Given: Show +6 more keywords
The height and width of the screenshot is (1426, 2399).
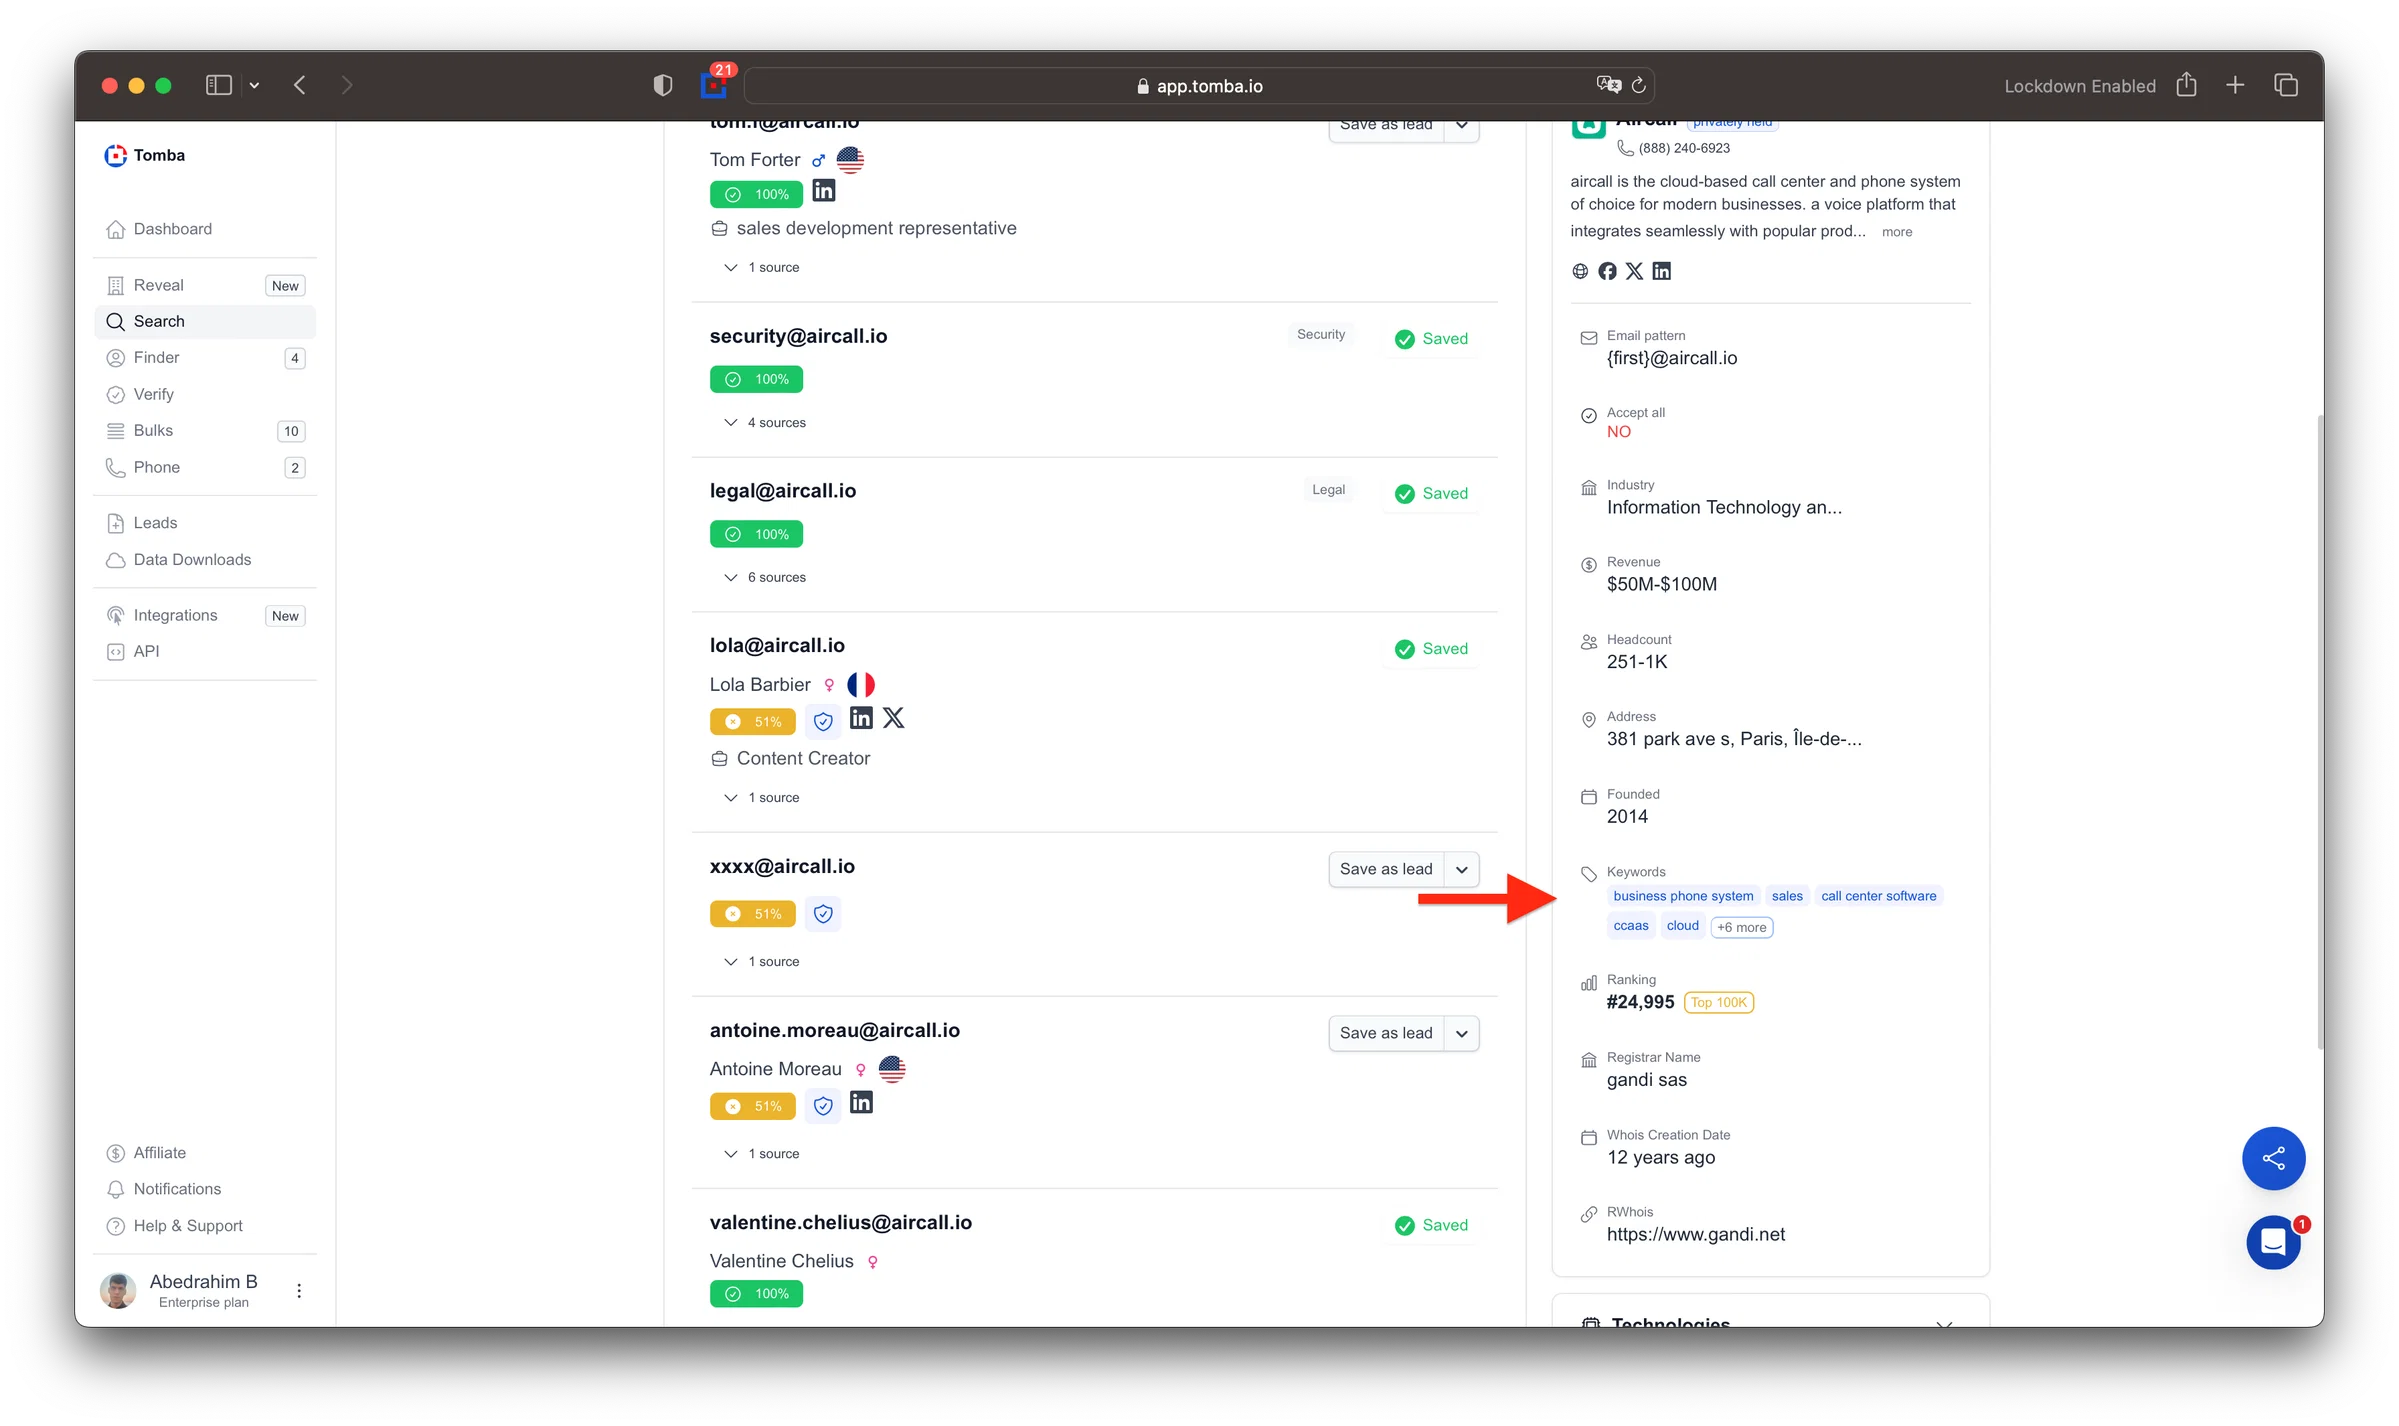Looking at the screenshot, I should (1742, 928).
